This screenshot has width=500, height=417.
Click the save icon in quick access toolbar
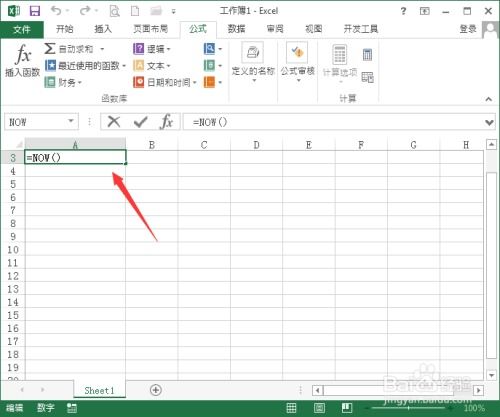pos(35,11)
